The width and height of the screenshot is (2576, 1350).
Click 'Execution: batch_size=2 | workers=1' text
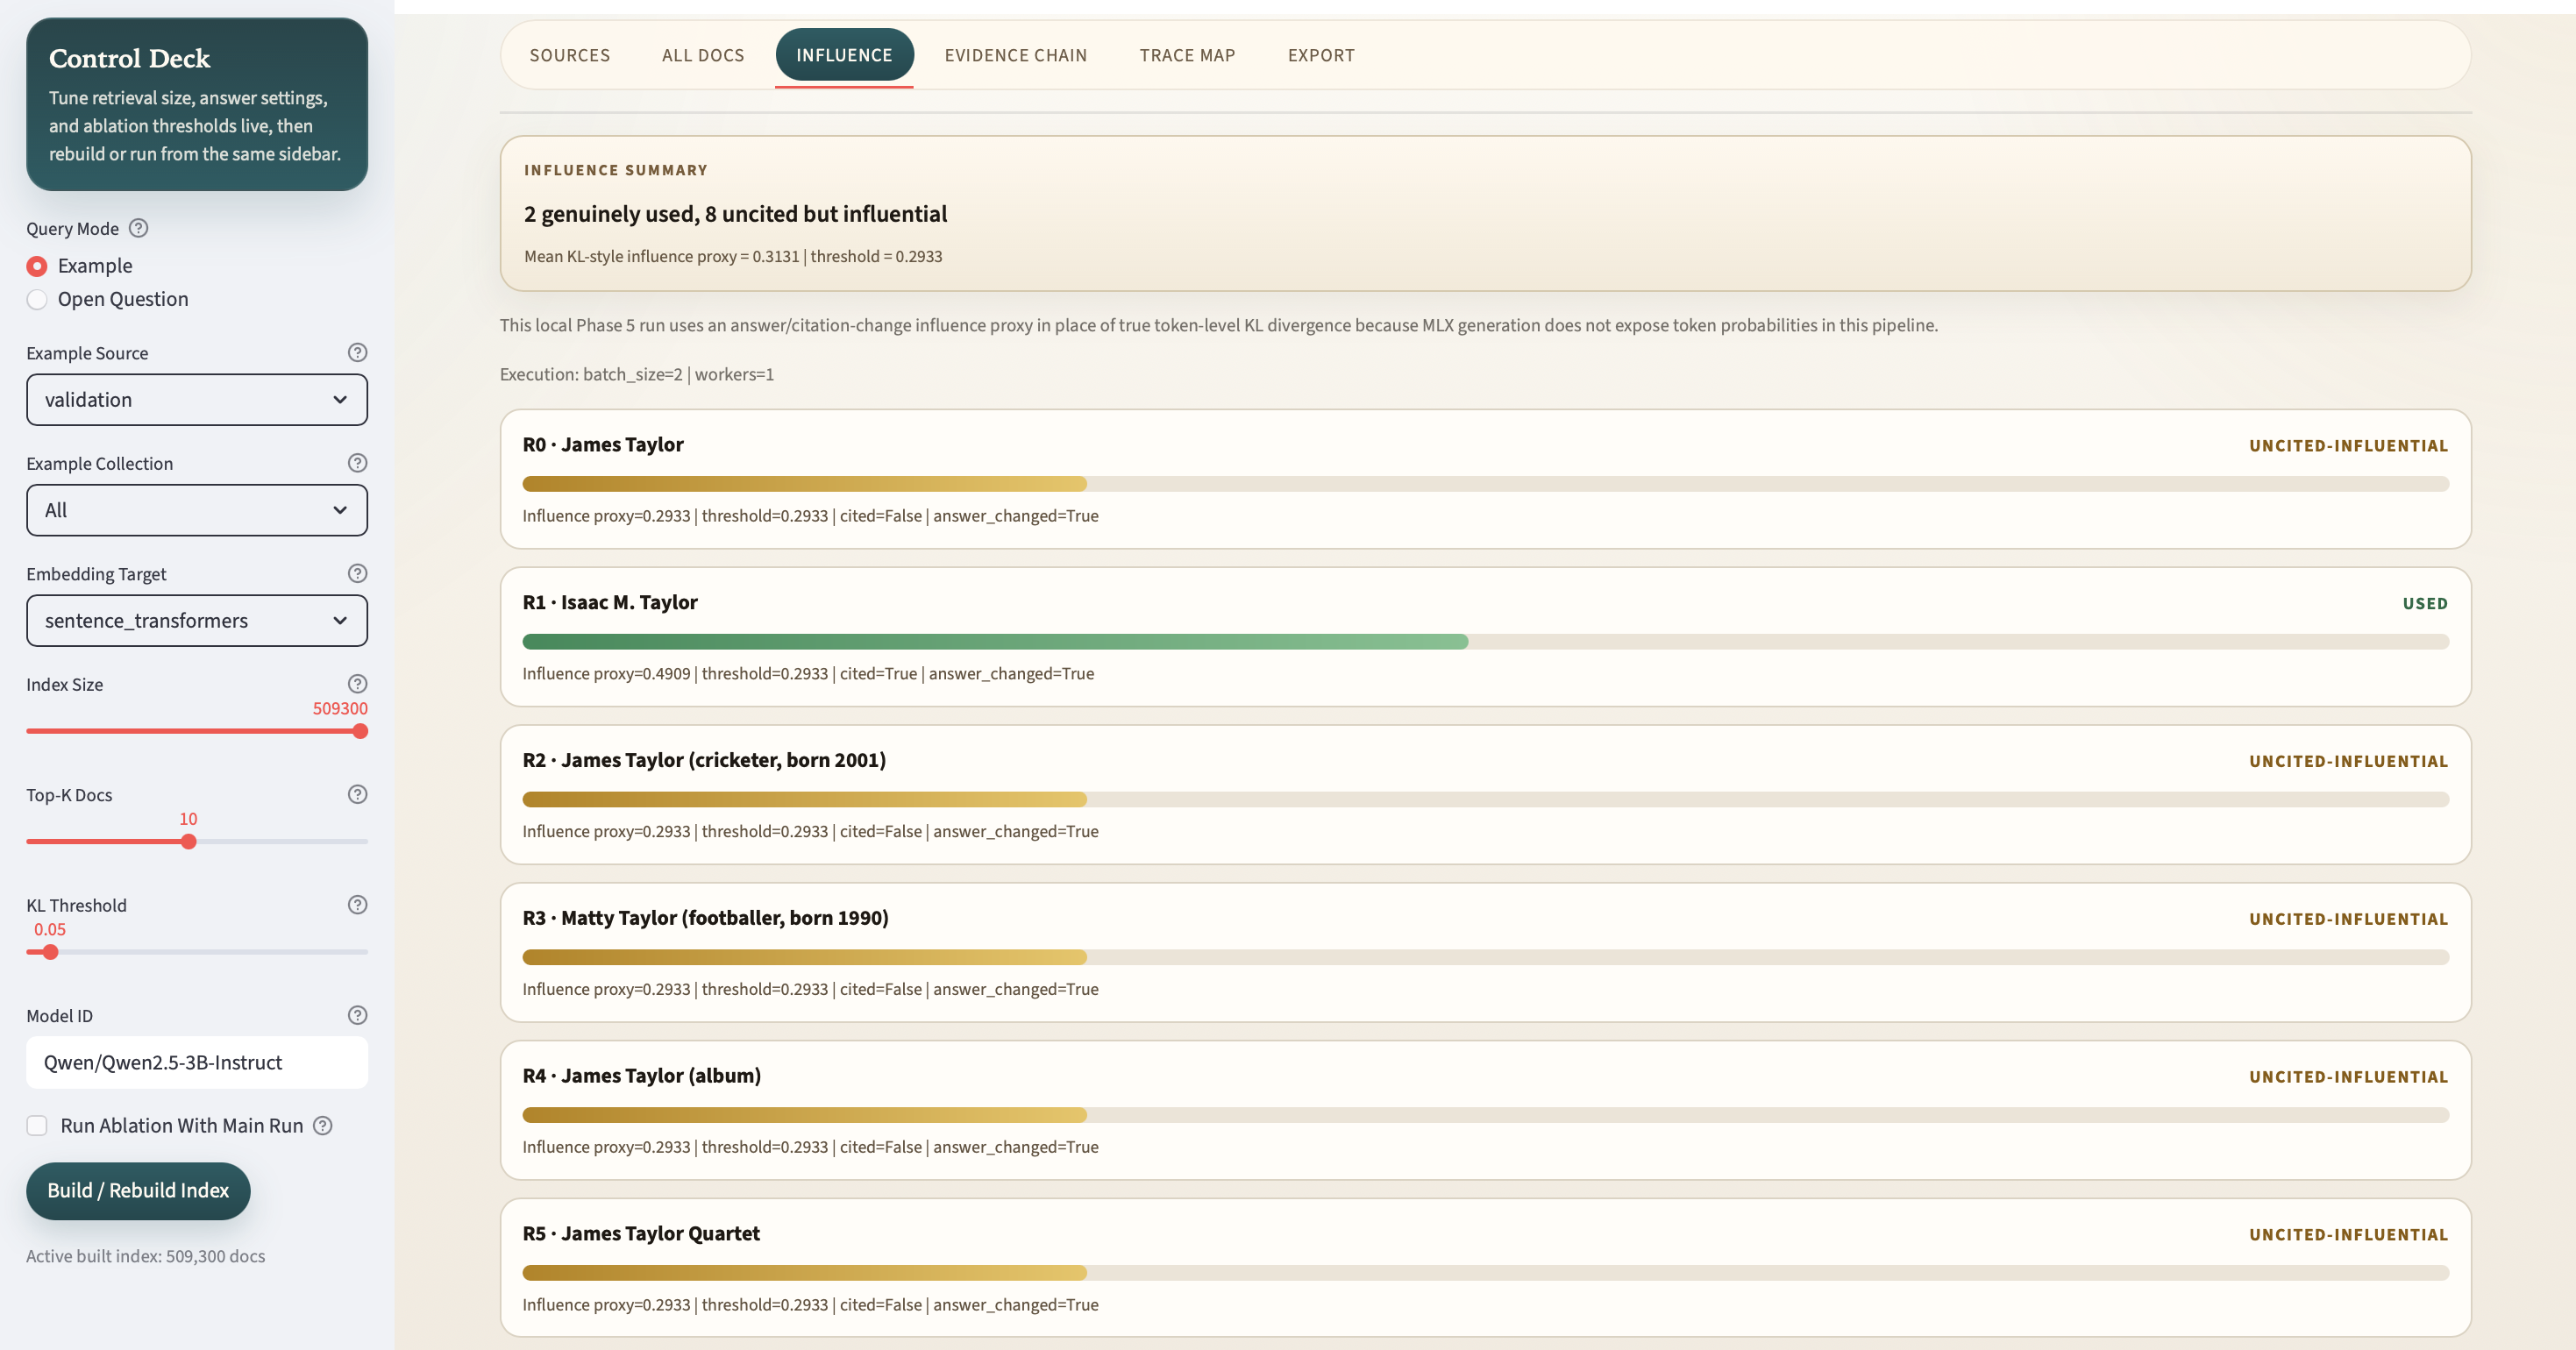(x=637, y=374)
